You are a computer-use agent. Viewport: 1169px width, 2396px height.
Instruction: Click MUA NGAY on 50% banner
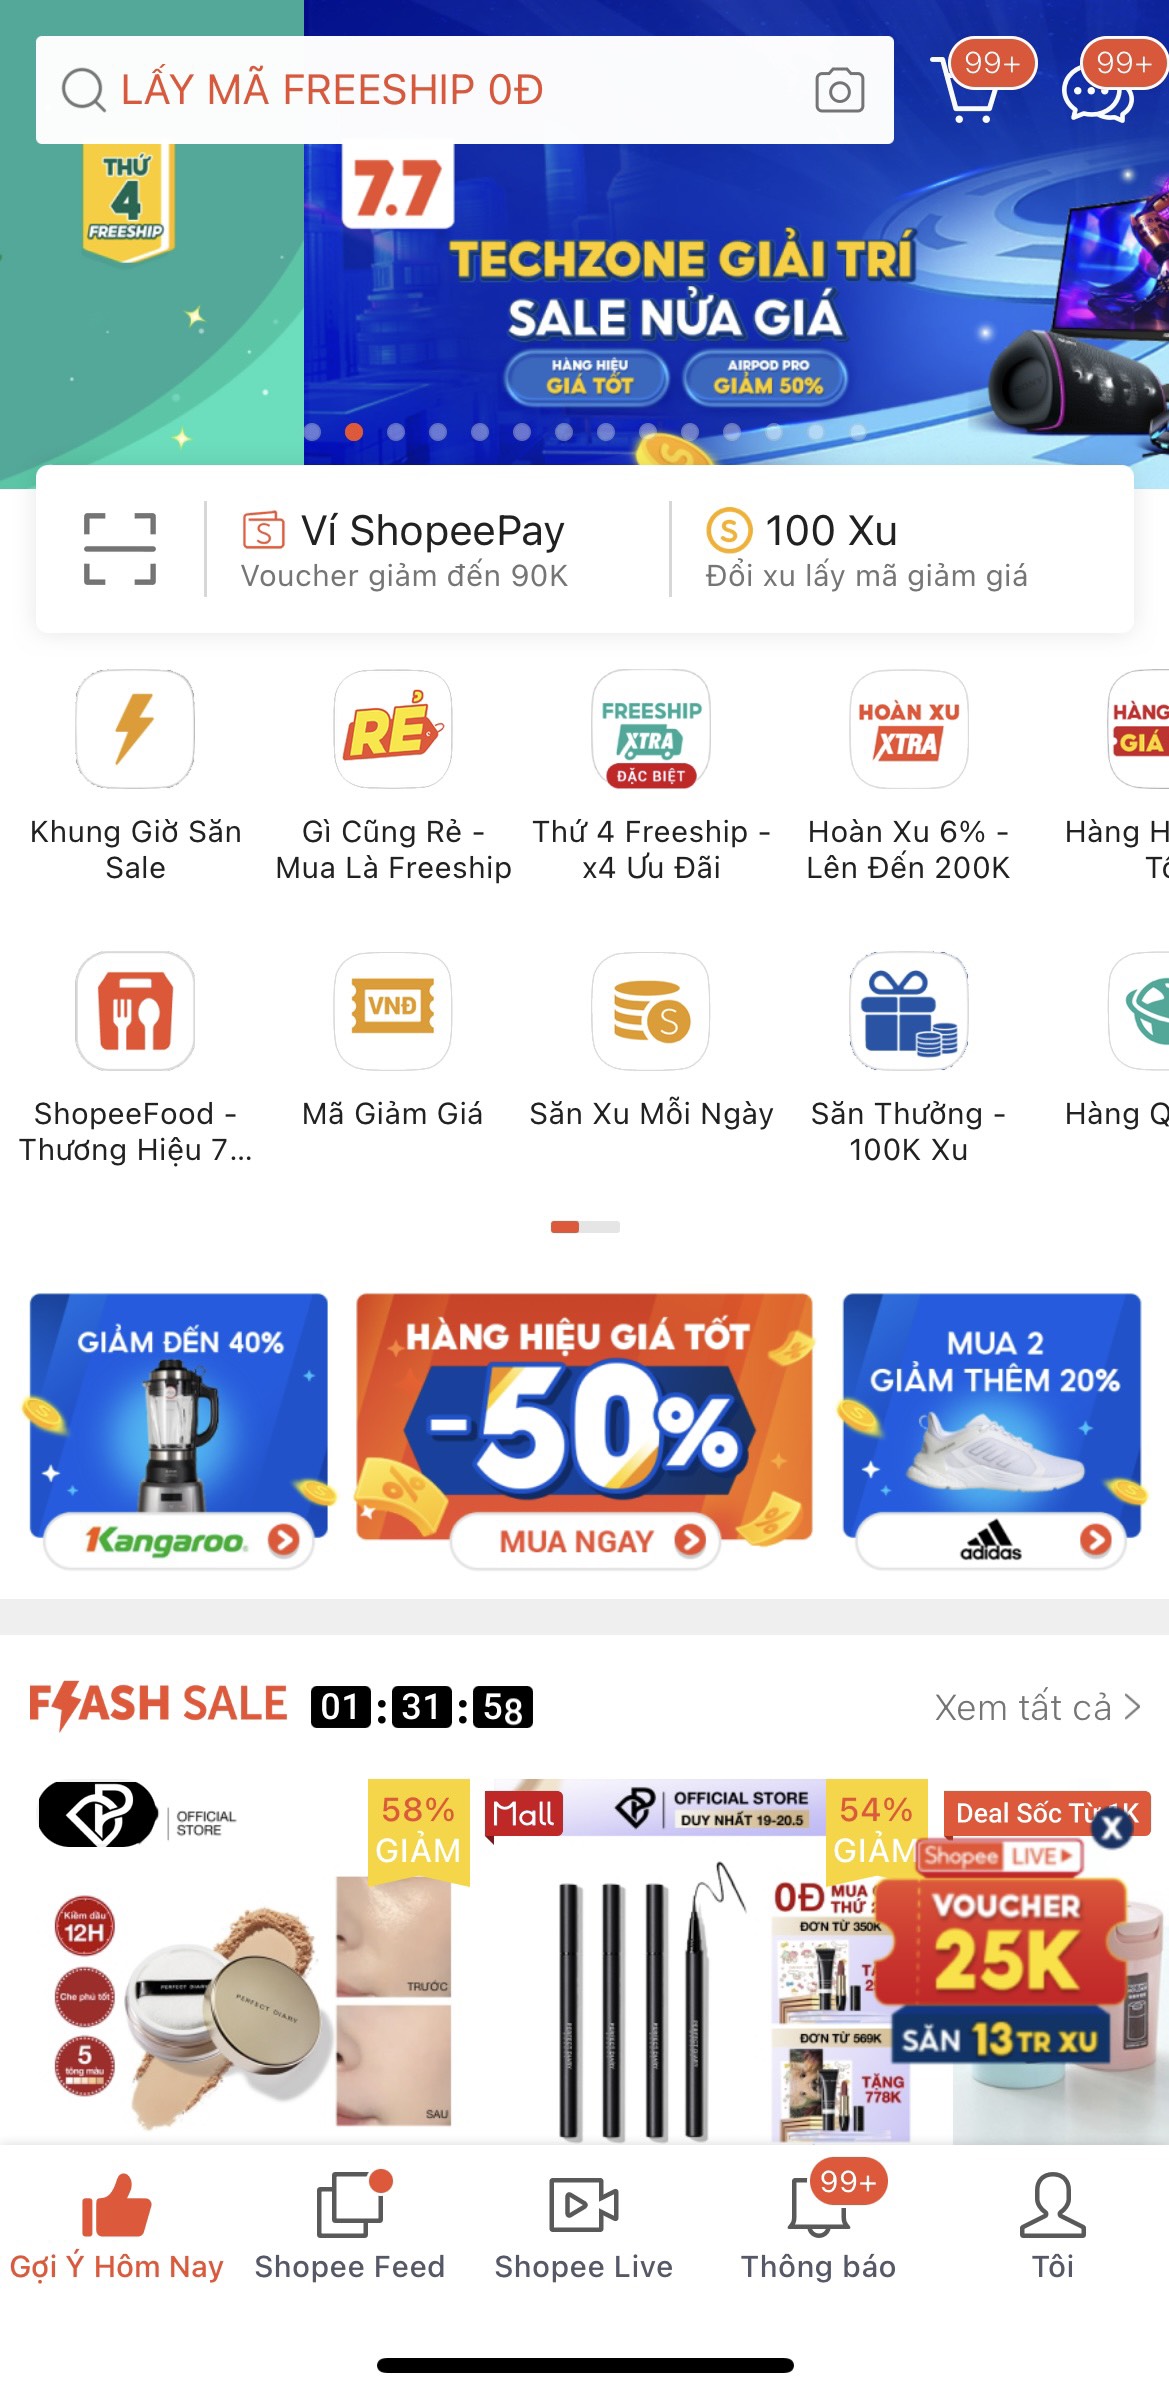[x=585, y=1541]
